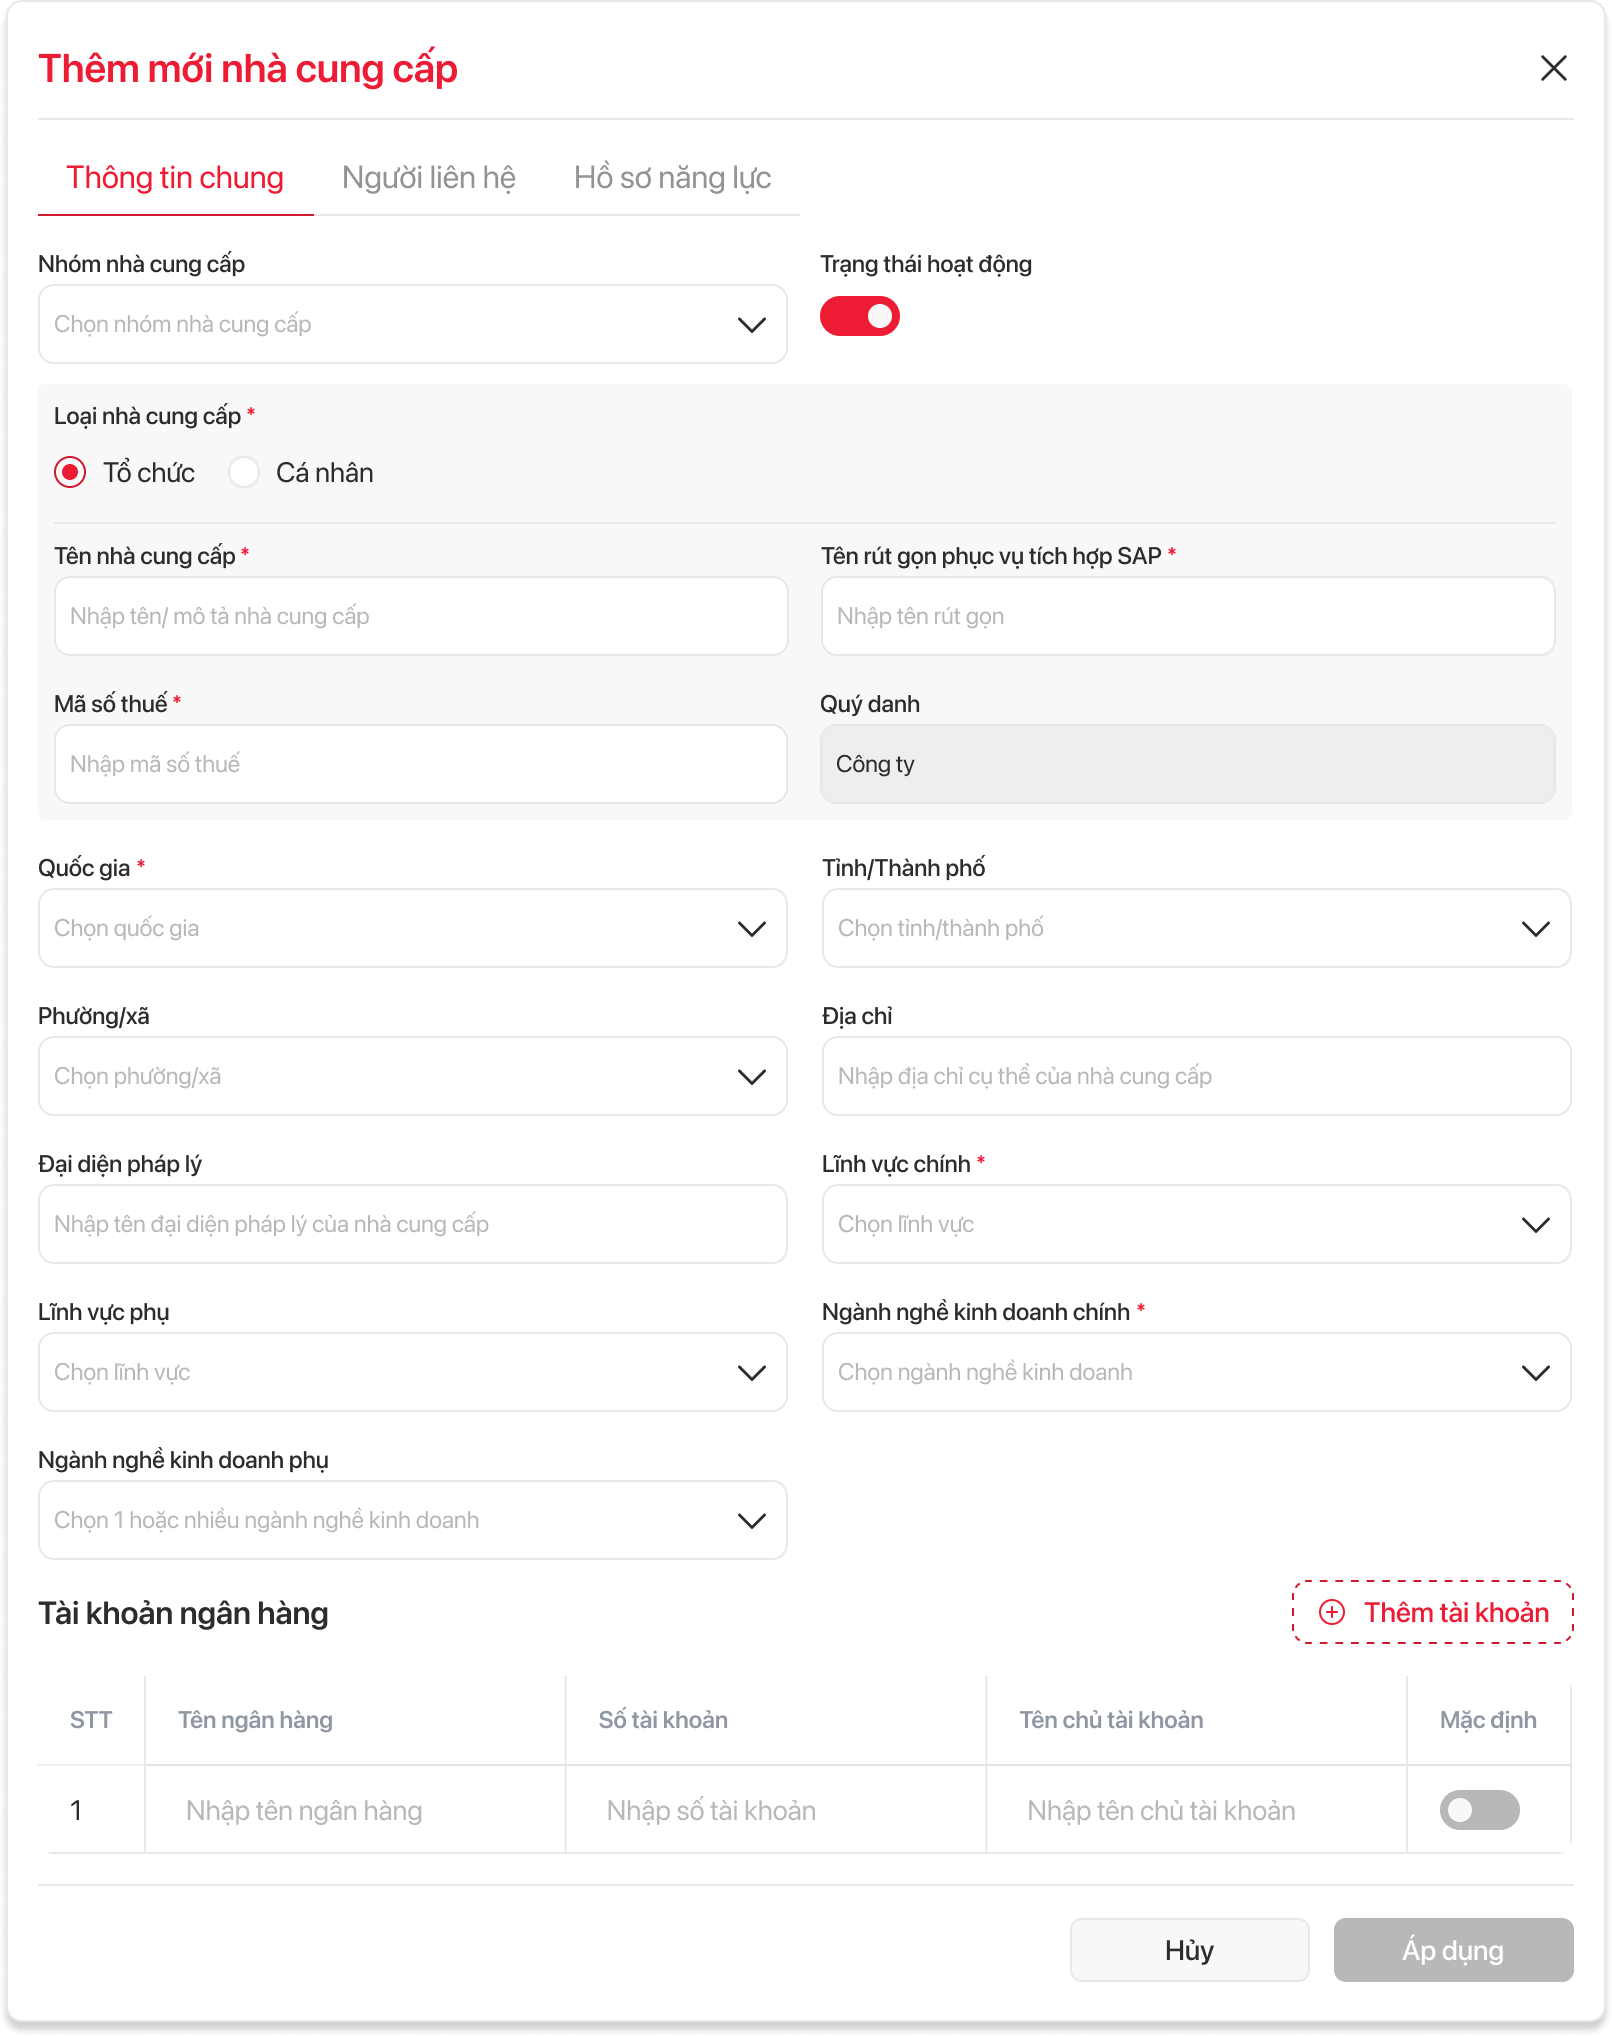1612x2036 pixels.
Task: Click the Hủy button
Action: tap(1189, 1950)
